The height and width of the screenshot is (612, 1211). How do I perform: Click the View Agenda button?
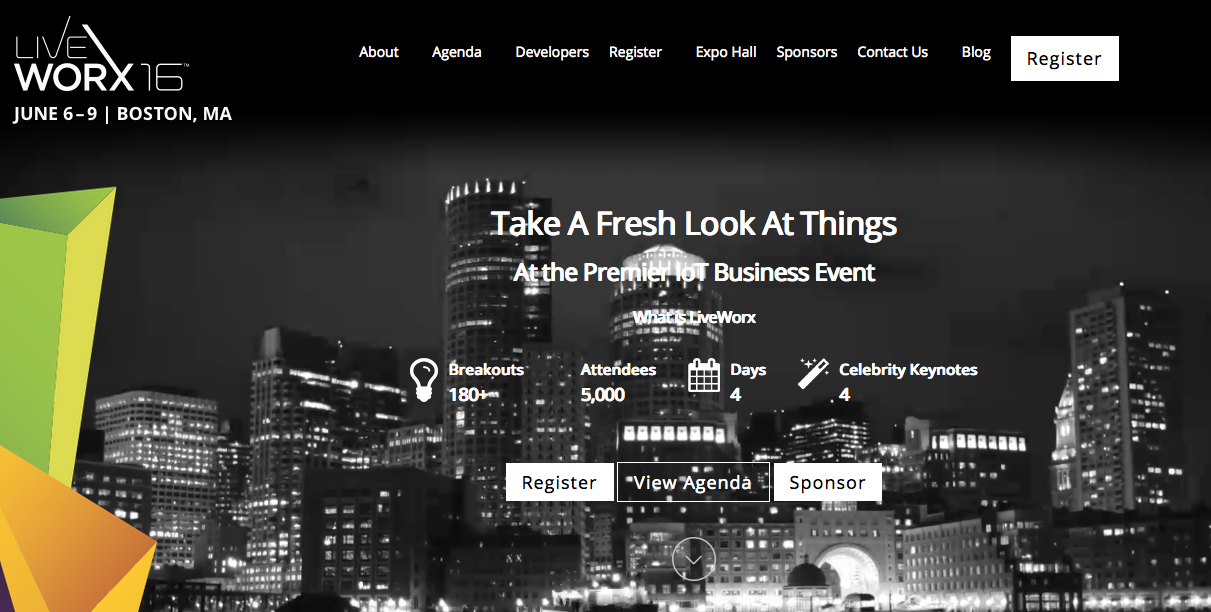point(693,482)
